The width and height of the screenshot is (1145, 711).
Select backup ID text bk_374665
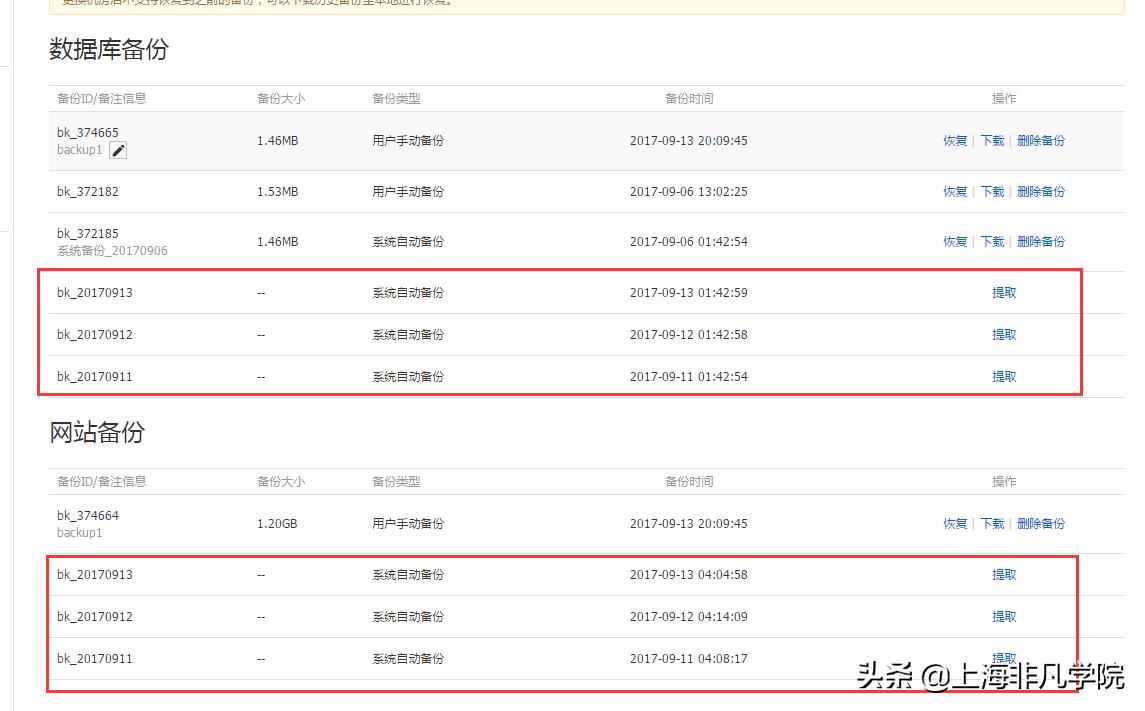(x=88, y=133)
